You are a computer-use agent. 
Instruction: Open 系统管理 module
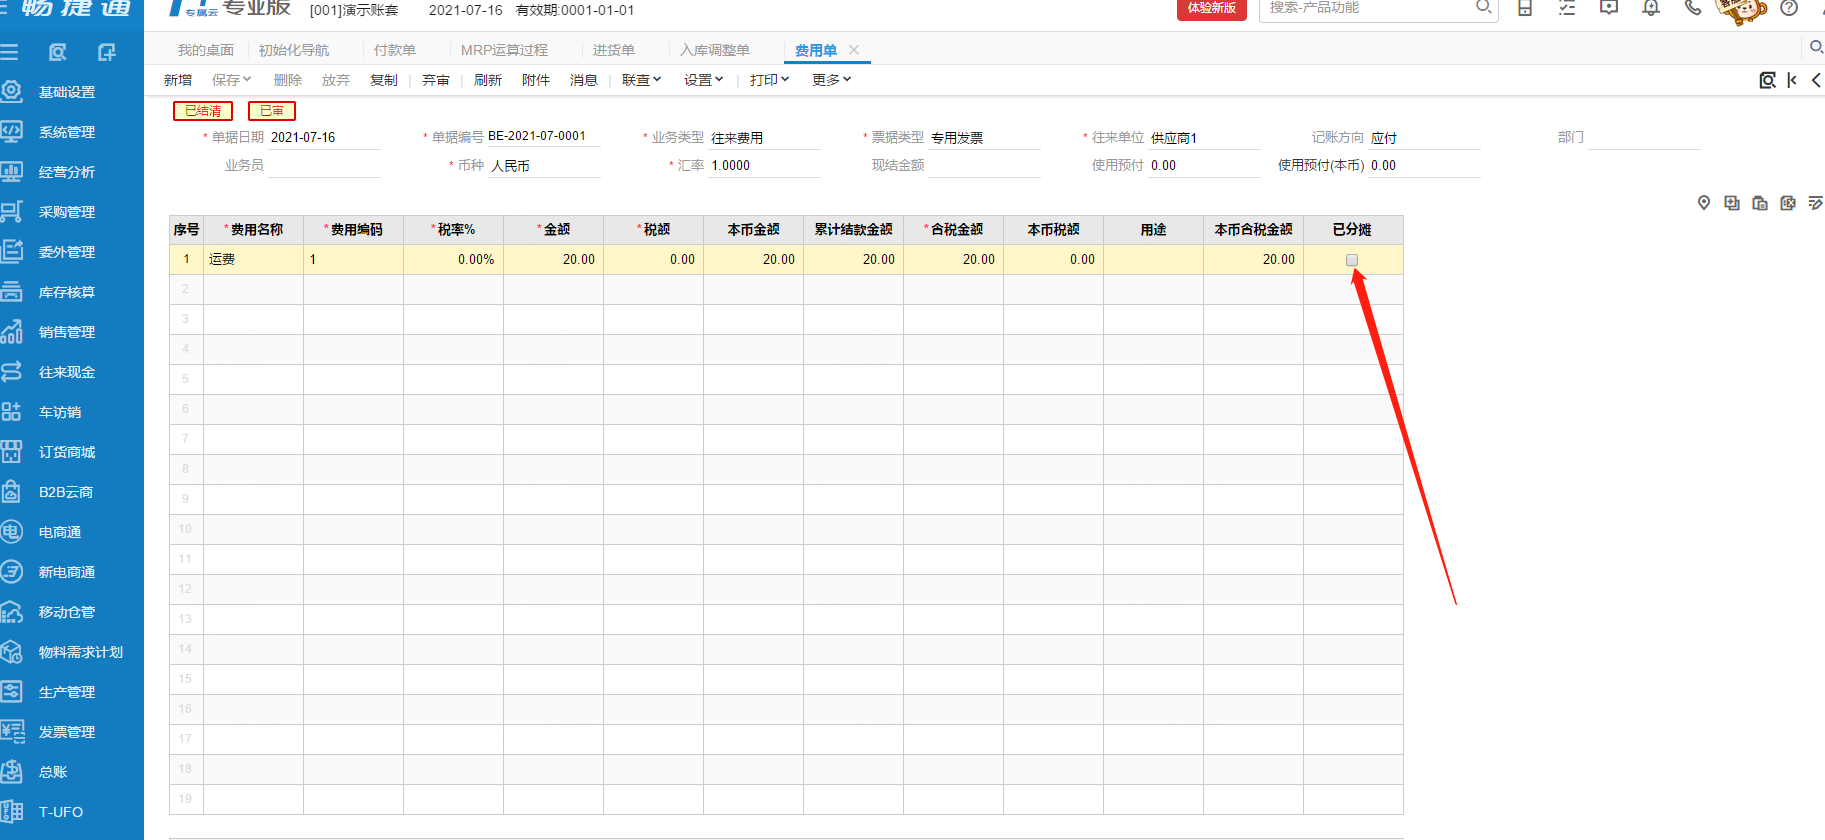66,132
